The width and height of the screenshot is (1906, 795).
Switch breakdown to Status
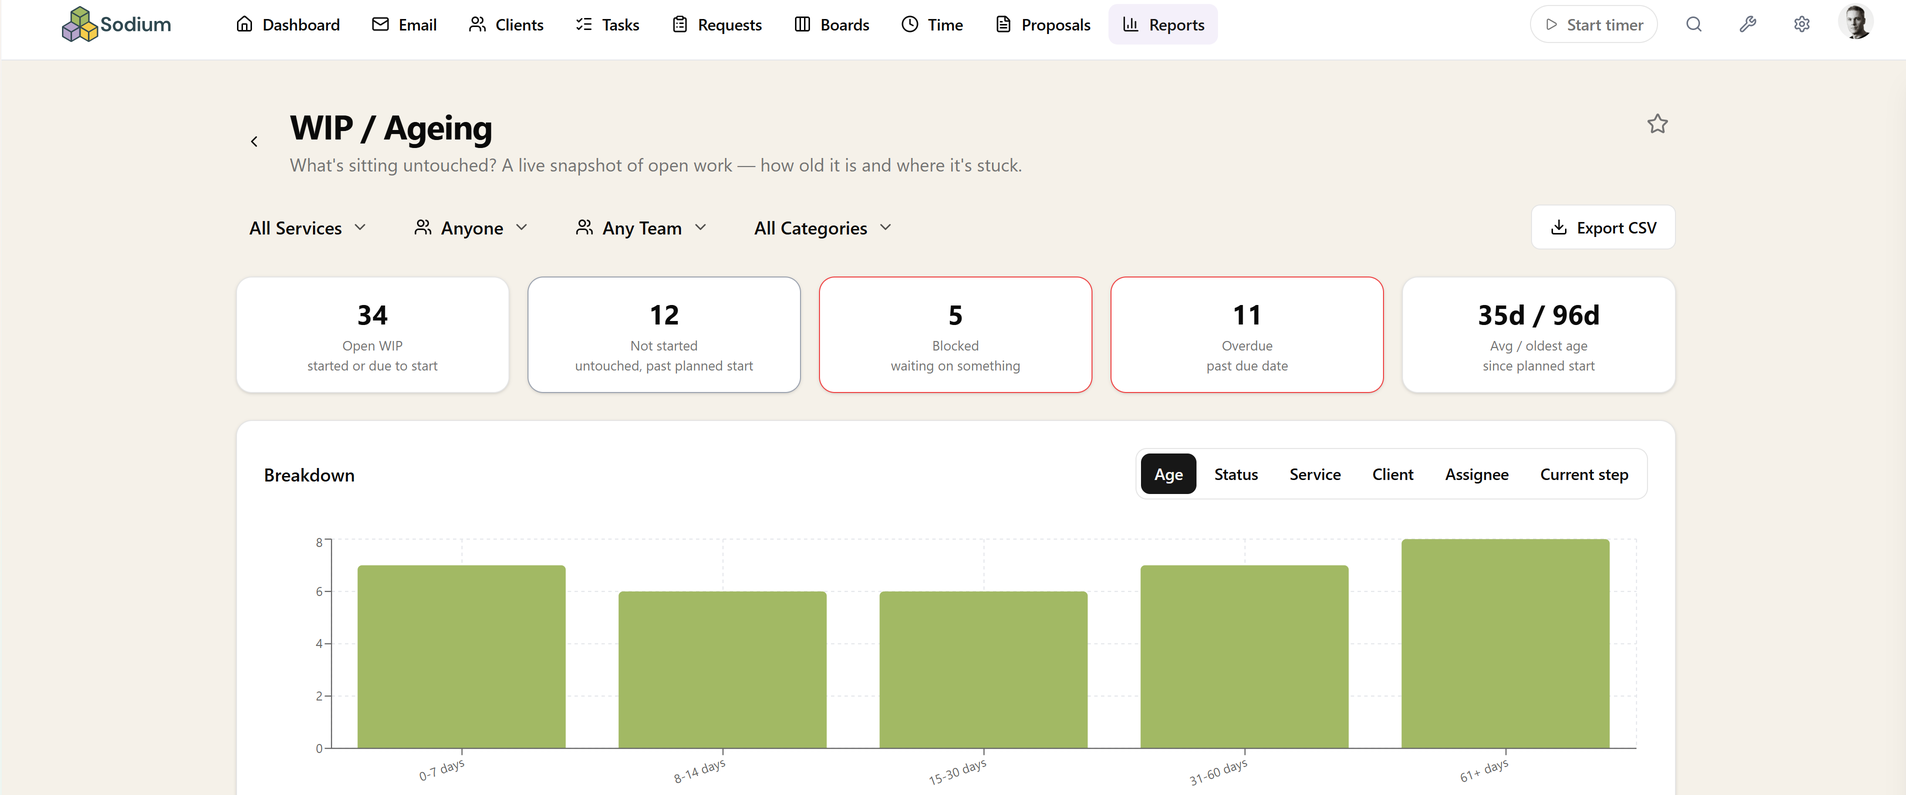[1236, 474]
